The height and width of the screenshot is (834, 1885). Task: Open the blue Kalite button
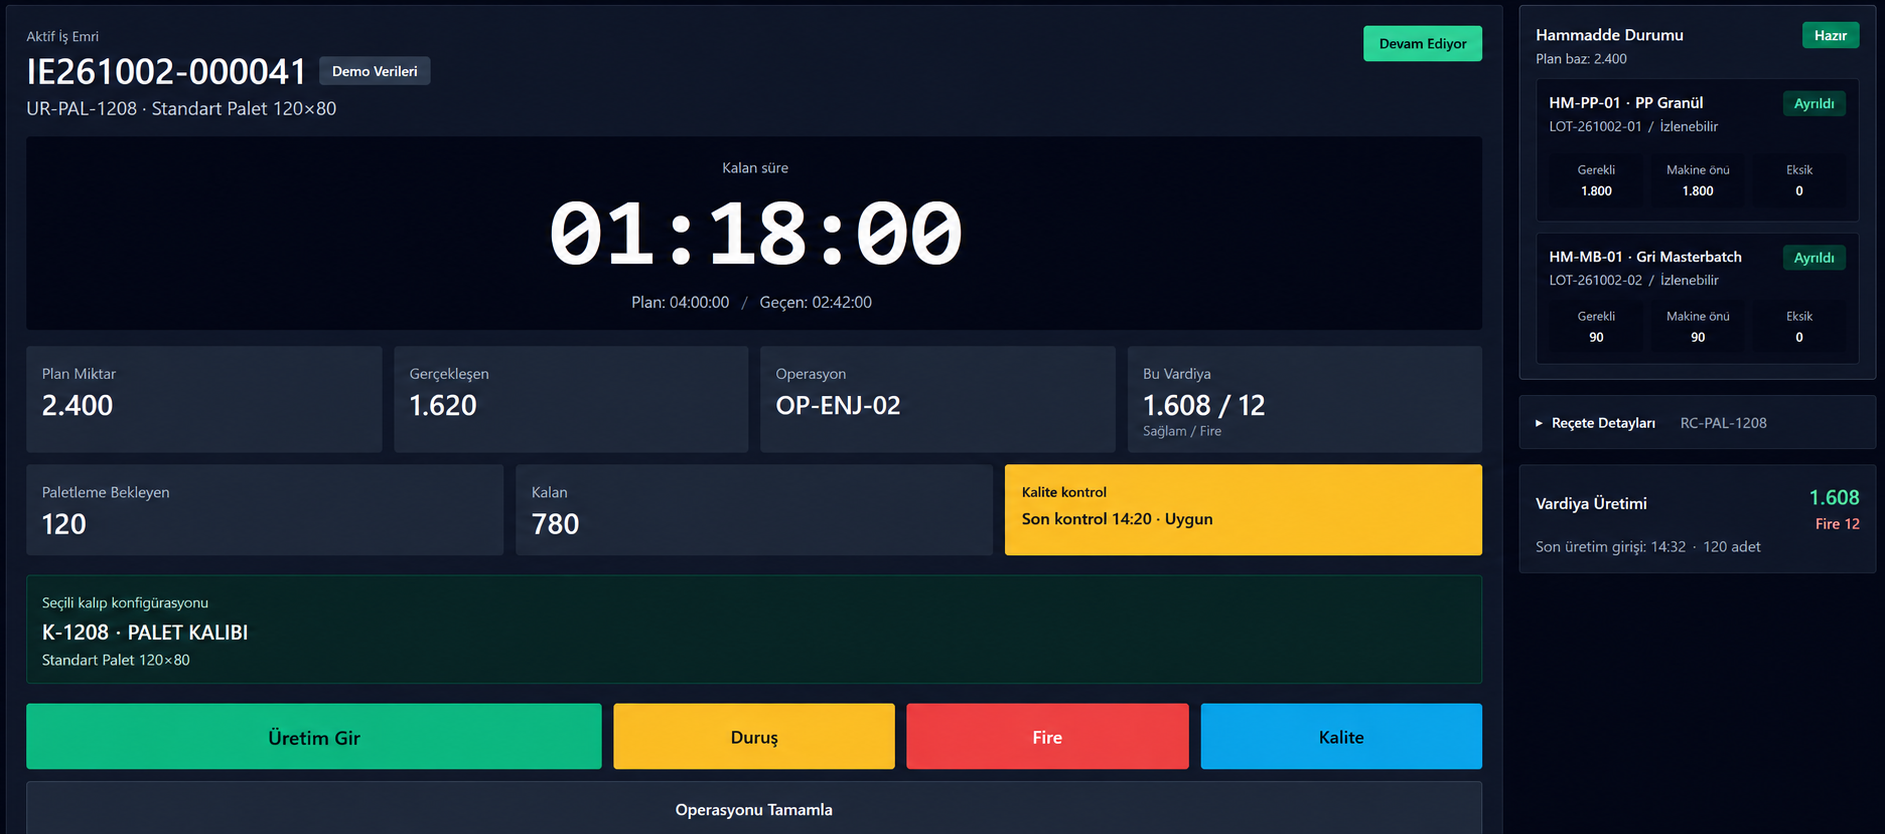point(1341,736)
